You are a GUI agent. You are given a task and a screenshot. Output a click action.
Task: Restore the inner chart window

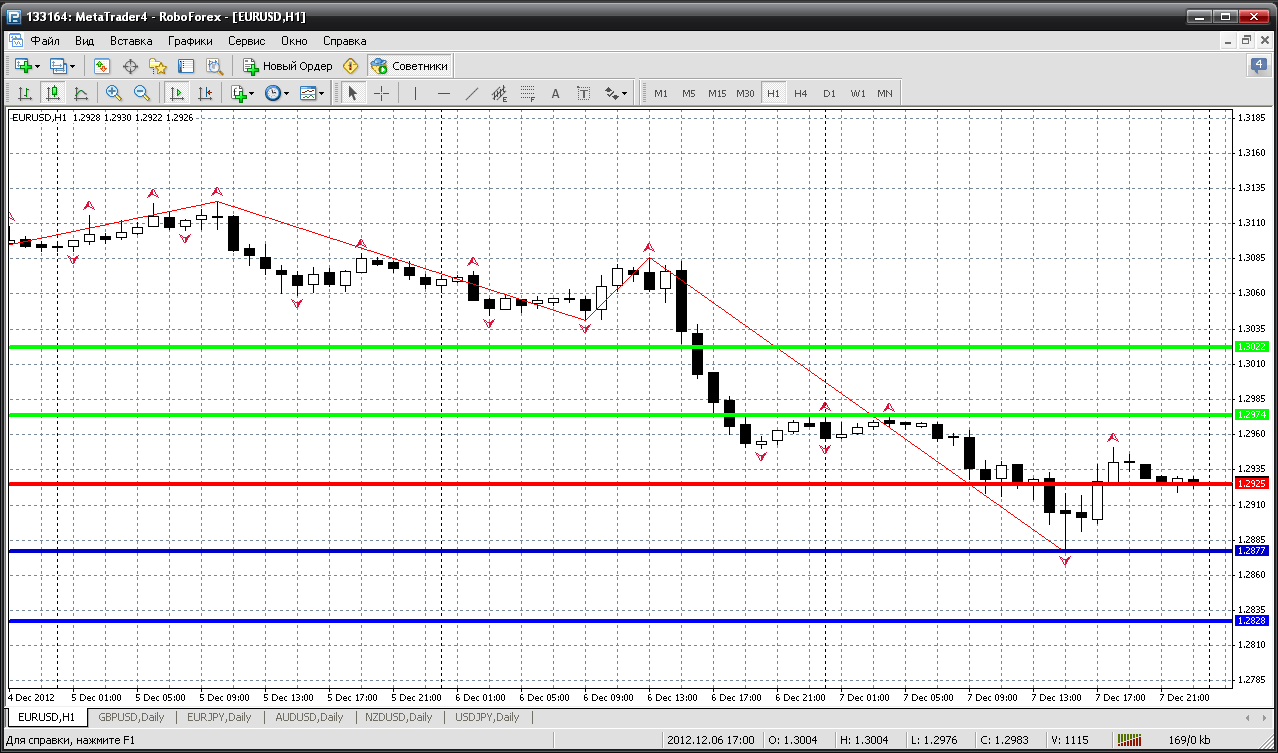tap(1246, 41)
